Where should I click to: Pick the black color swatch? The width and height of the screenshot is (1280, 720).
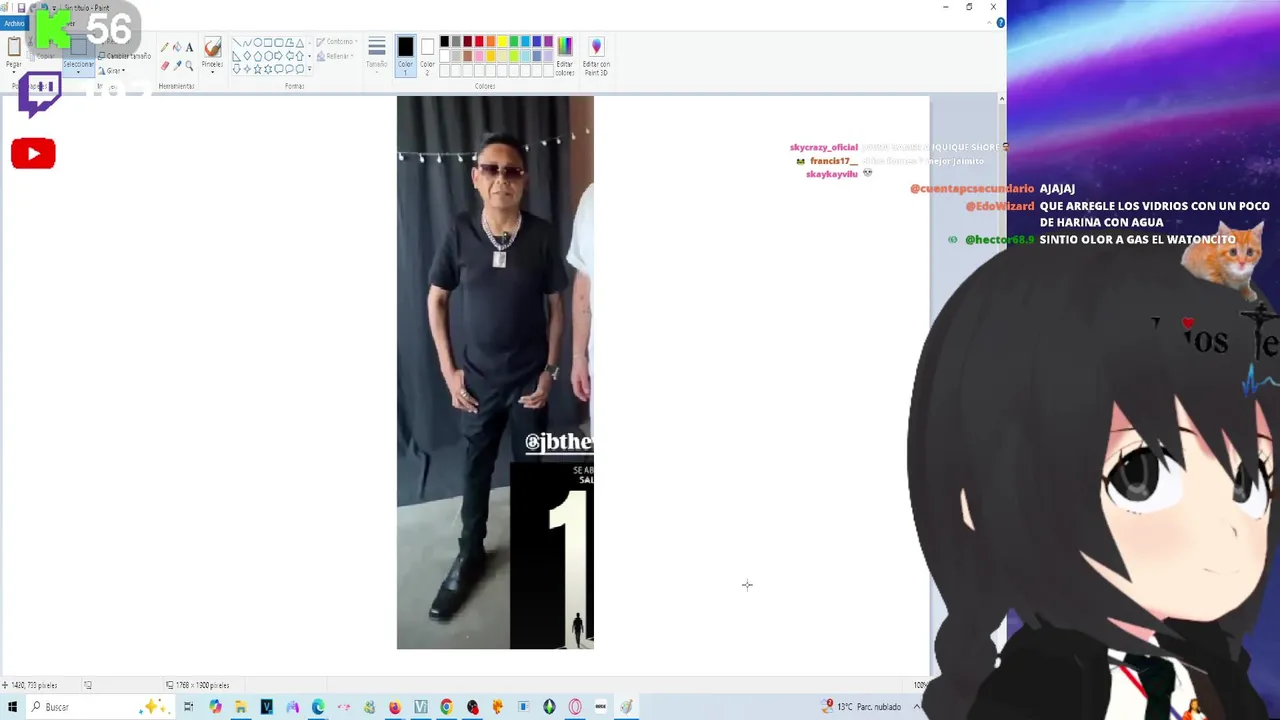[x=444, y=41]
